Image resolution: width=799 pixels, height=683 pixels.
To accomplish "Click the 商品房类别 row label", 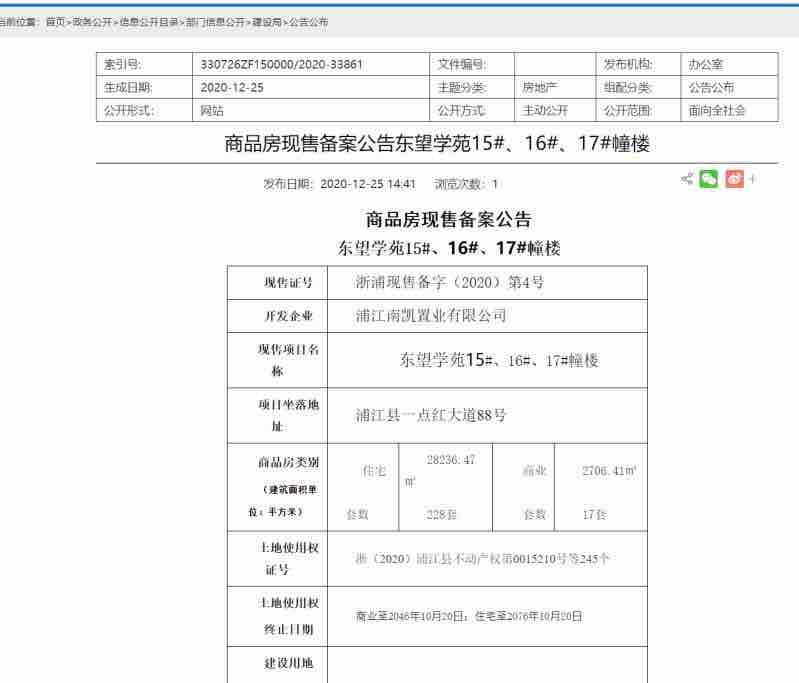I will tap(288, 462).
